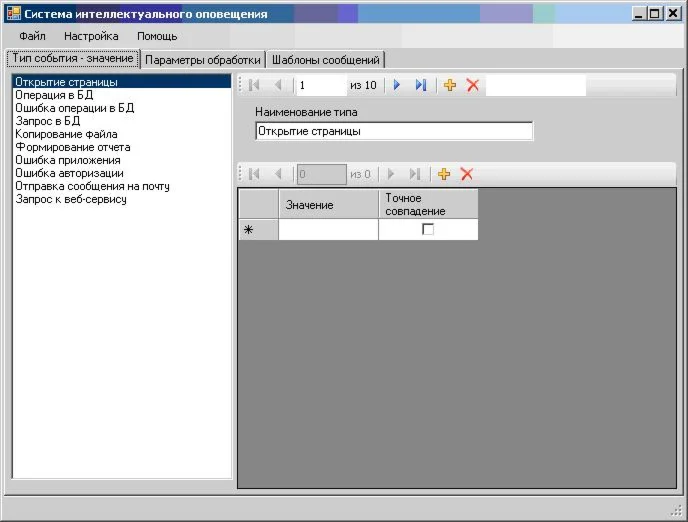Click the upper record position number field
Image resolution: width=688 pixels, height=522 pixels.
(x=320, y=85)
